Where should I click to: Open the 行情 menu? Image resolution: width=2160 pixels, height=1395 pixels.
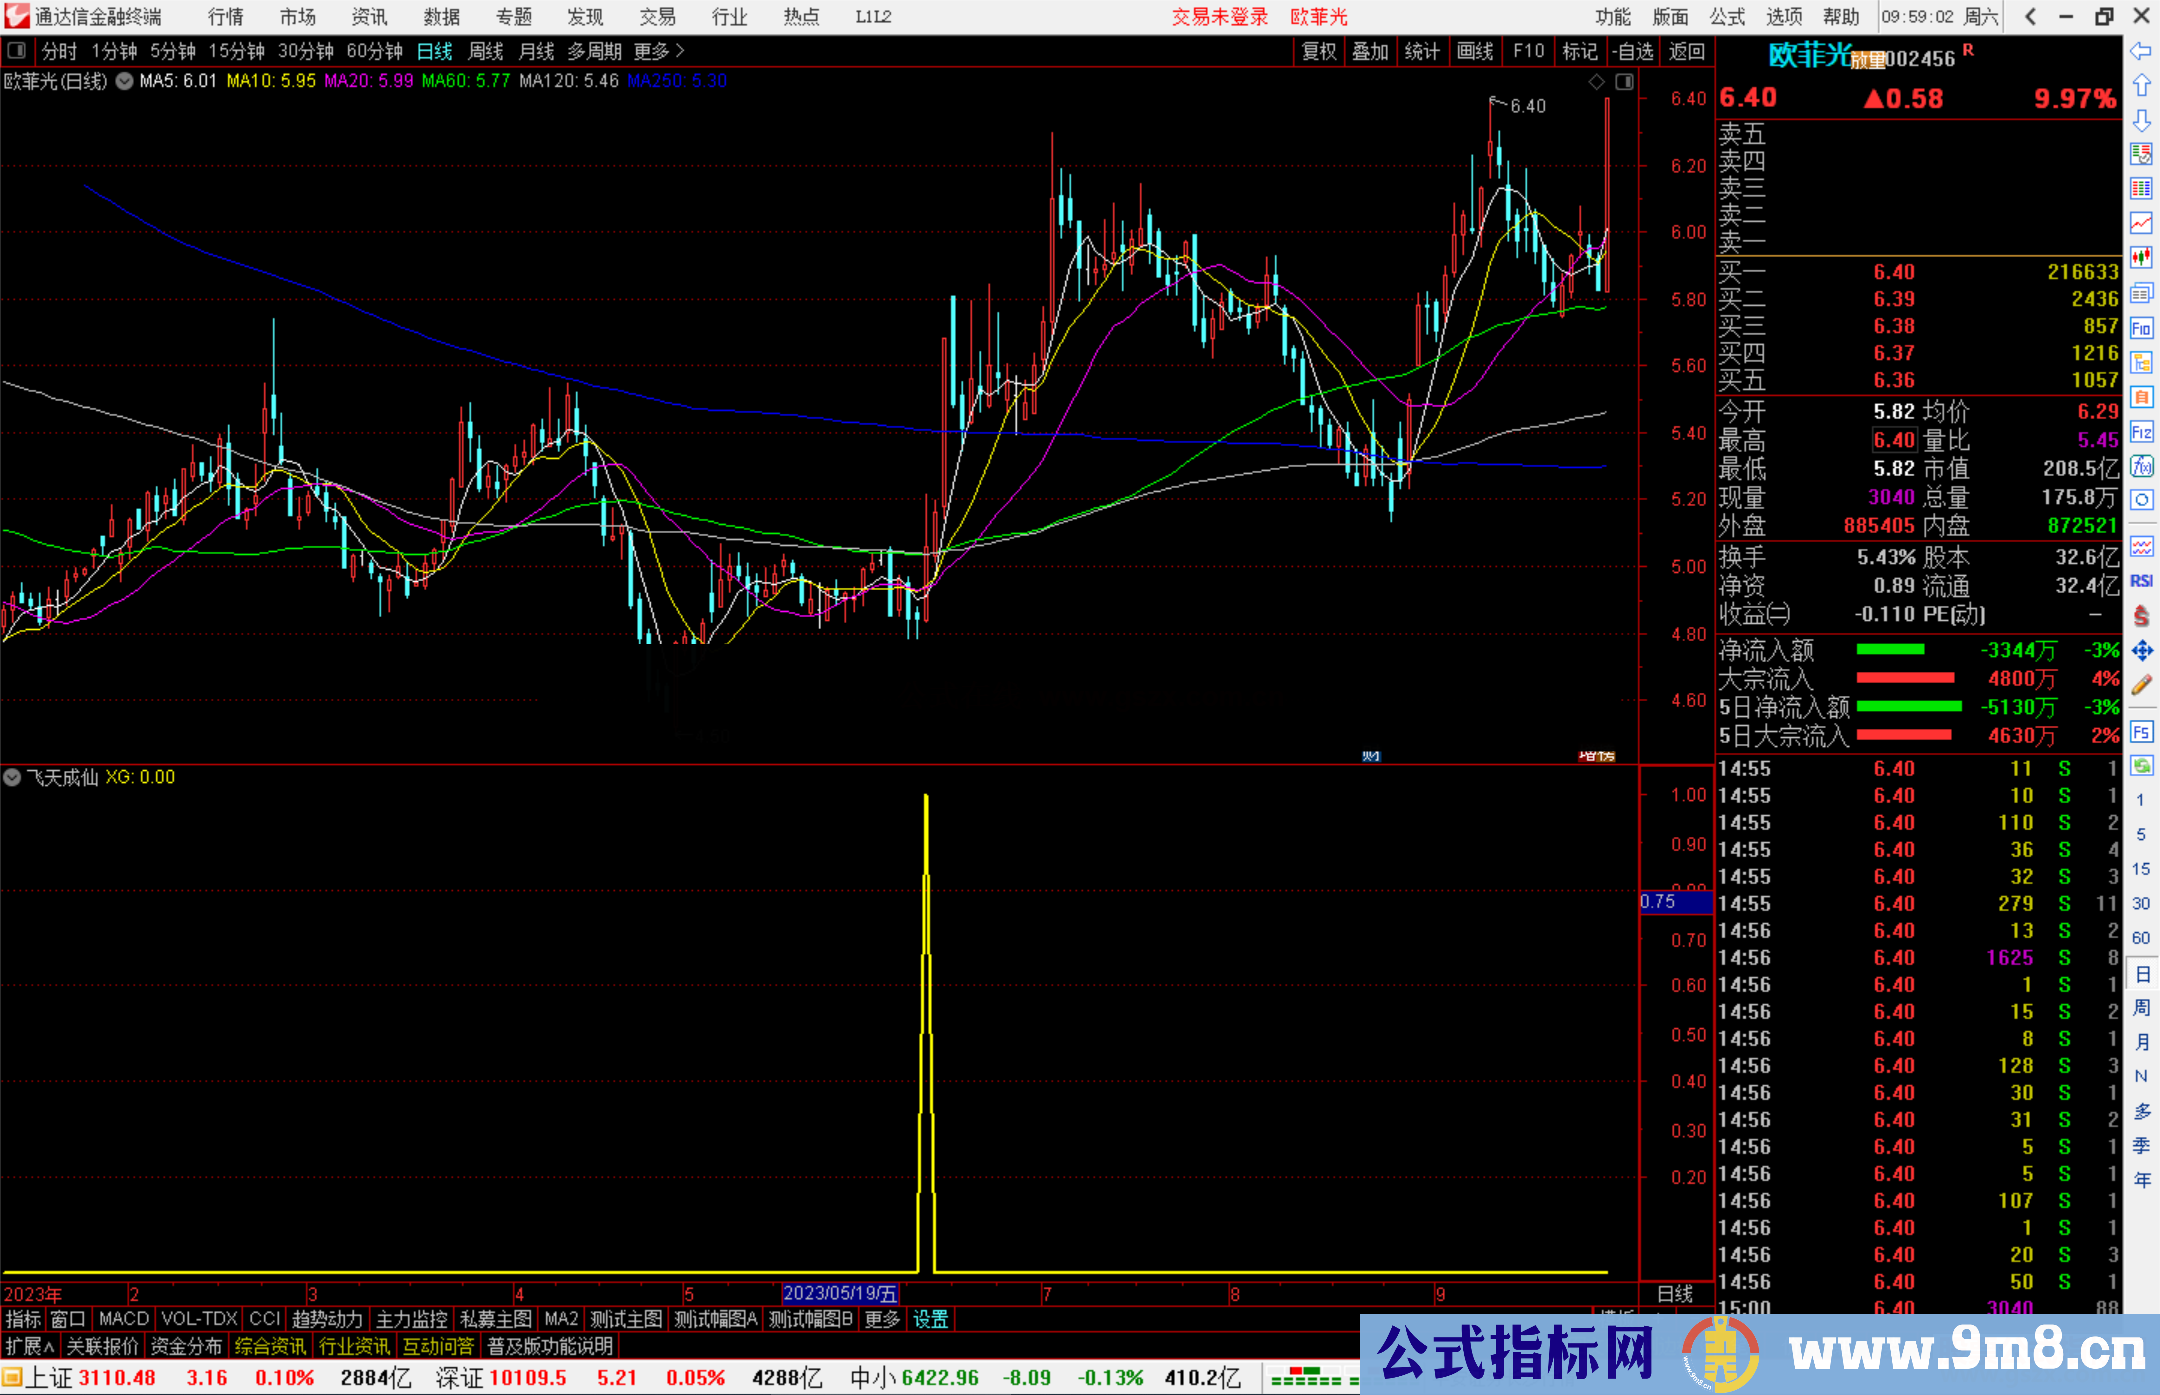point(225,16)
